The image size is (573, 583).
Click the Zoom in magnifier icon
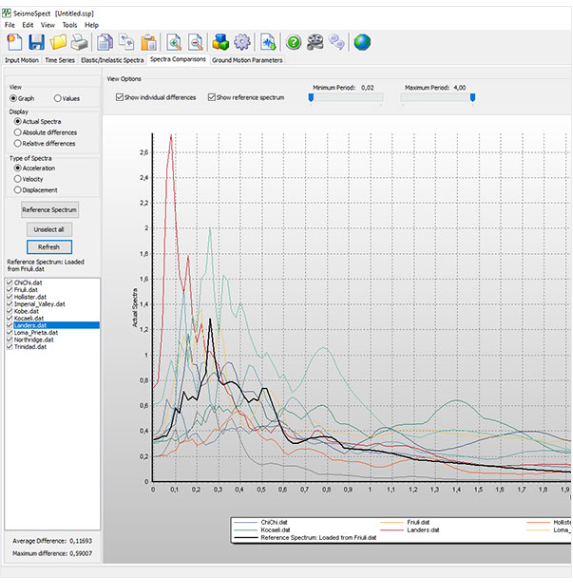coord(174,42)
